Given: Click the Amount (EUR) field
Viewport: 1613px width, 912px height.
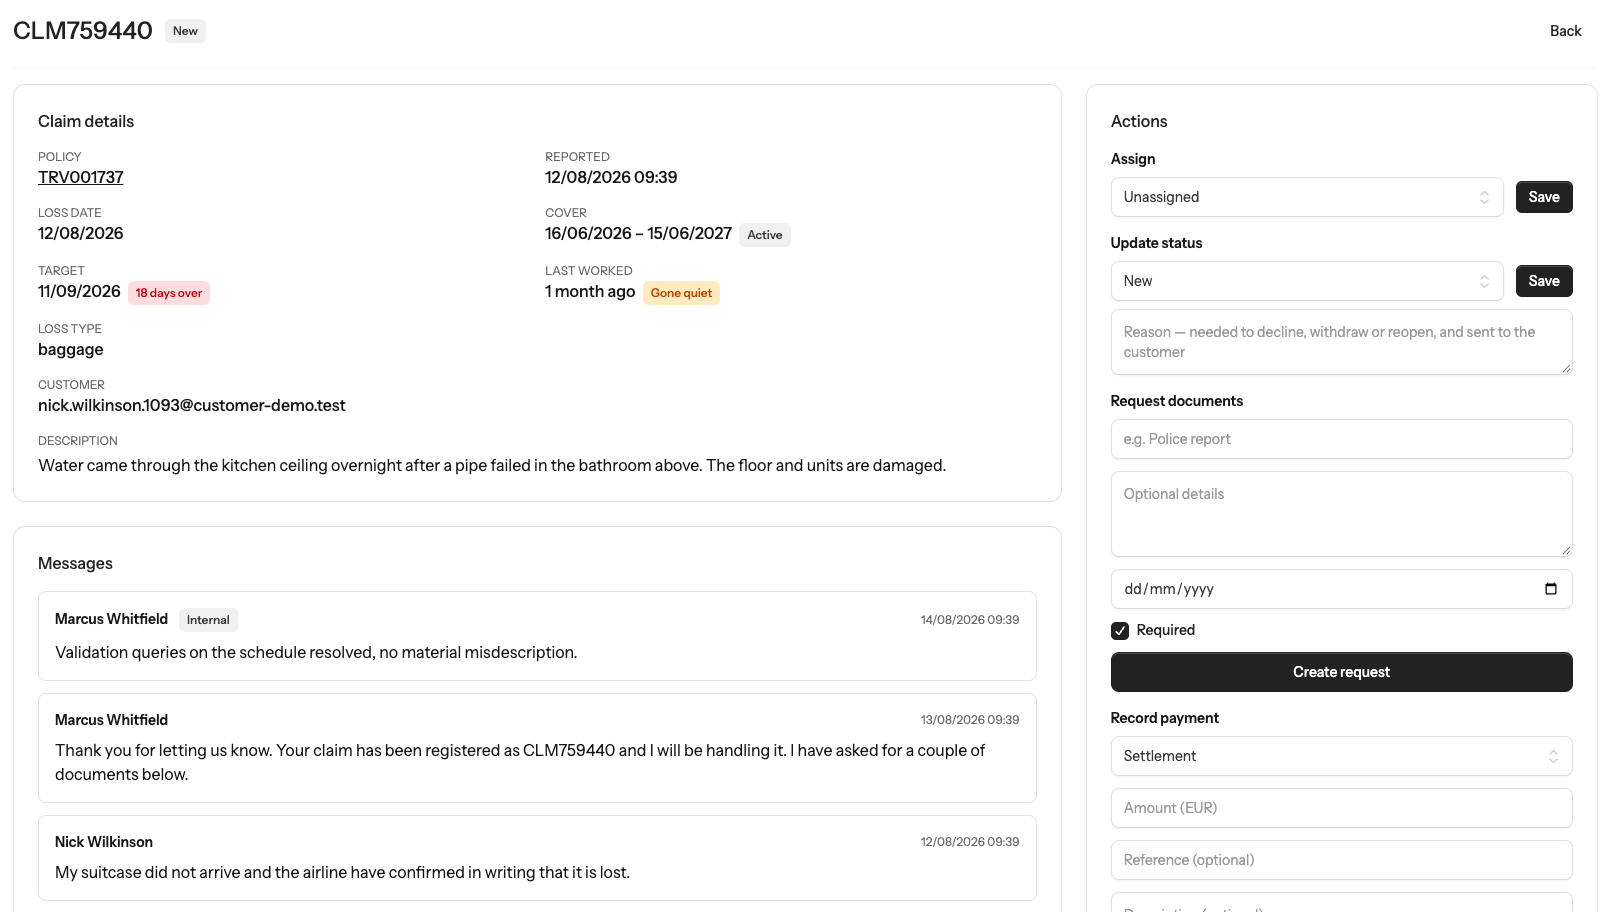Looking at the screenshot, I should pos(1341,808).
